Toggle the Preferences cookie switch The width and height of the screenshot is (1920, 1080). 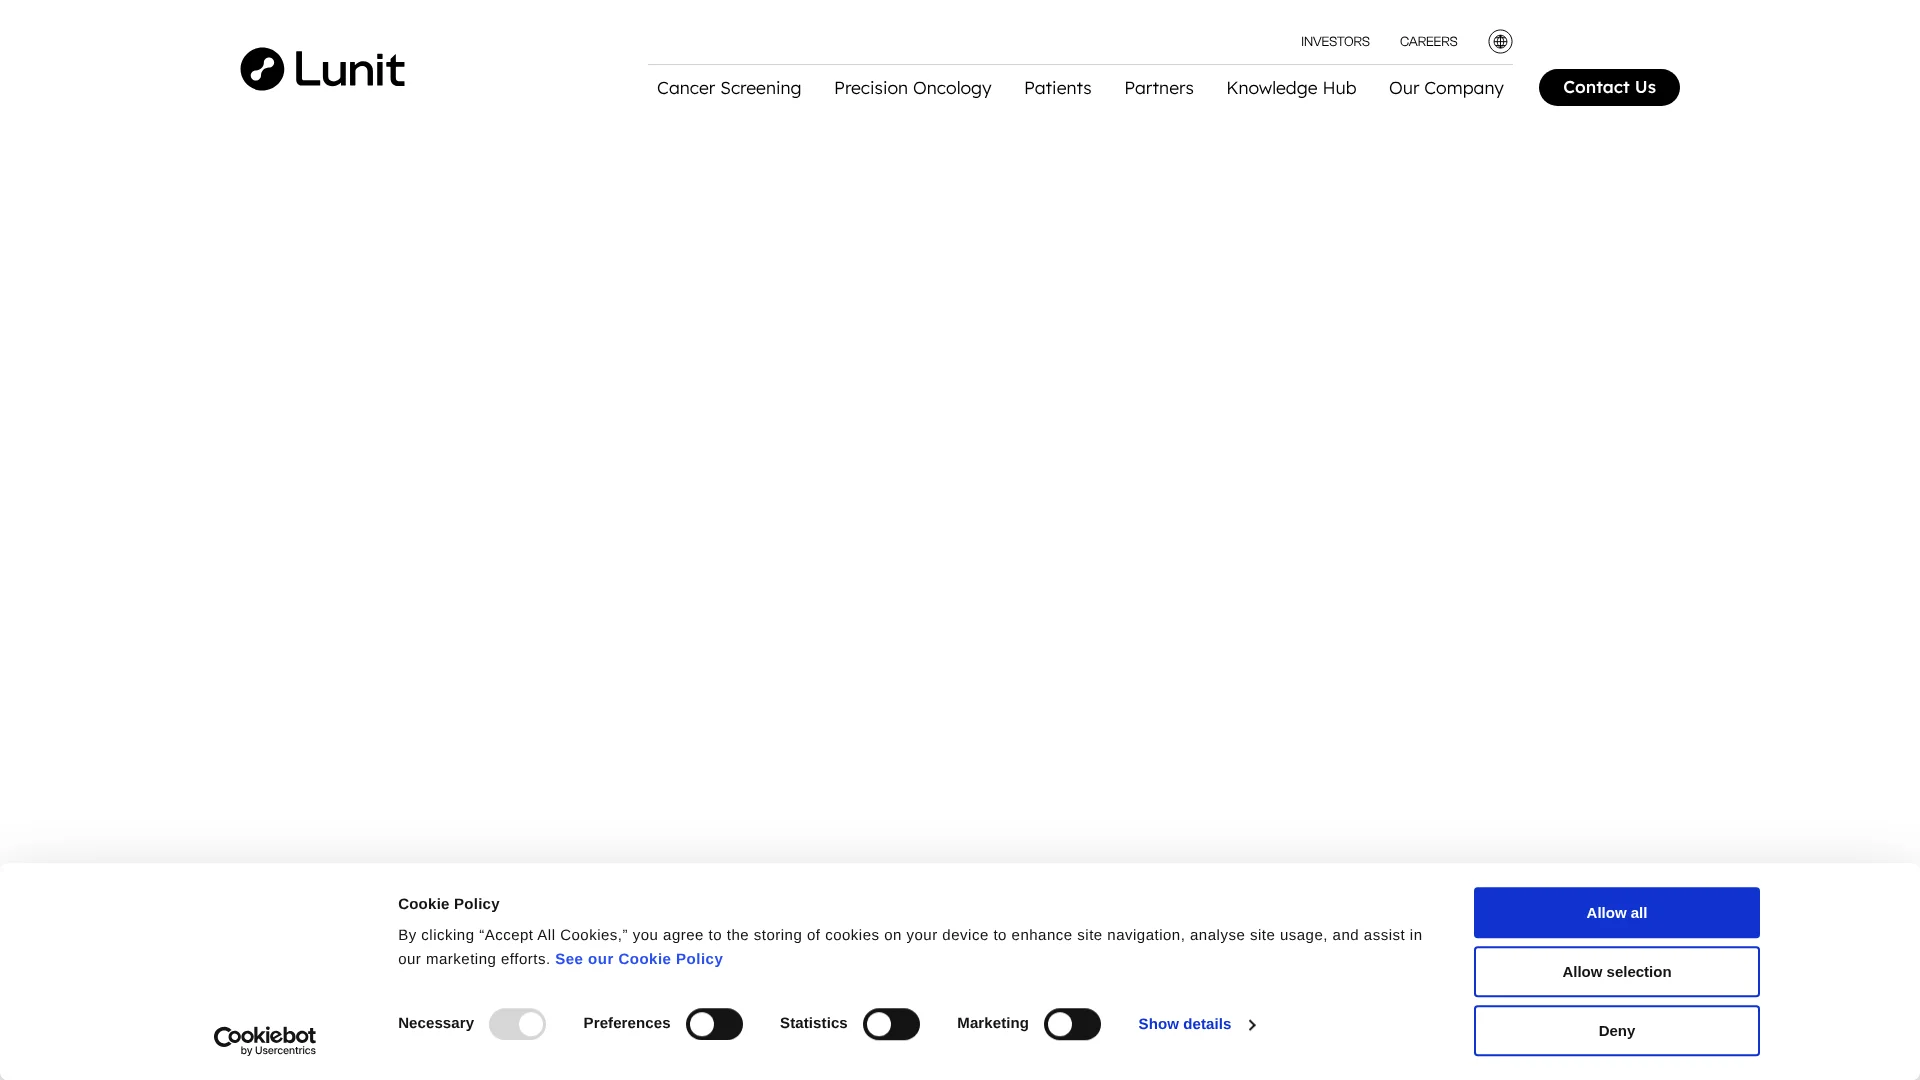714,1024
